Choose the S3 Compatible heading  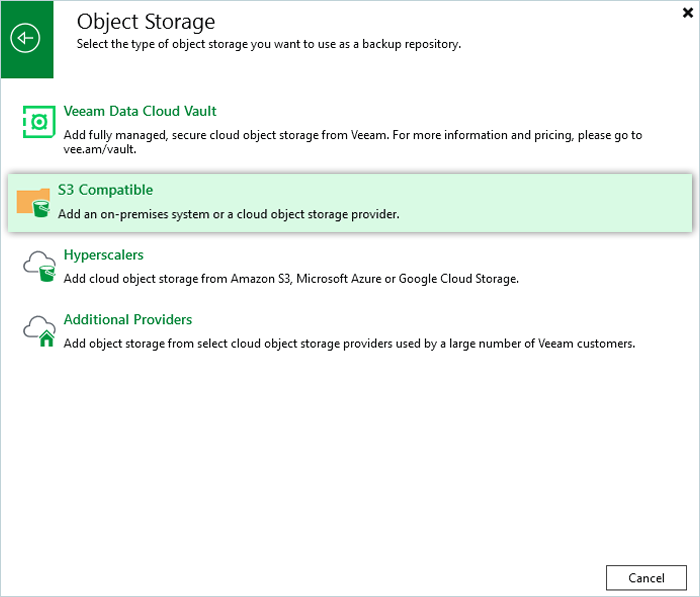point(105,190)
